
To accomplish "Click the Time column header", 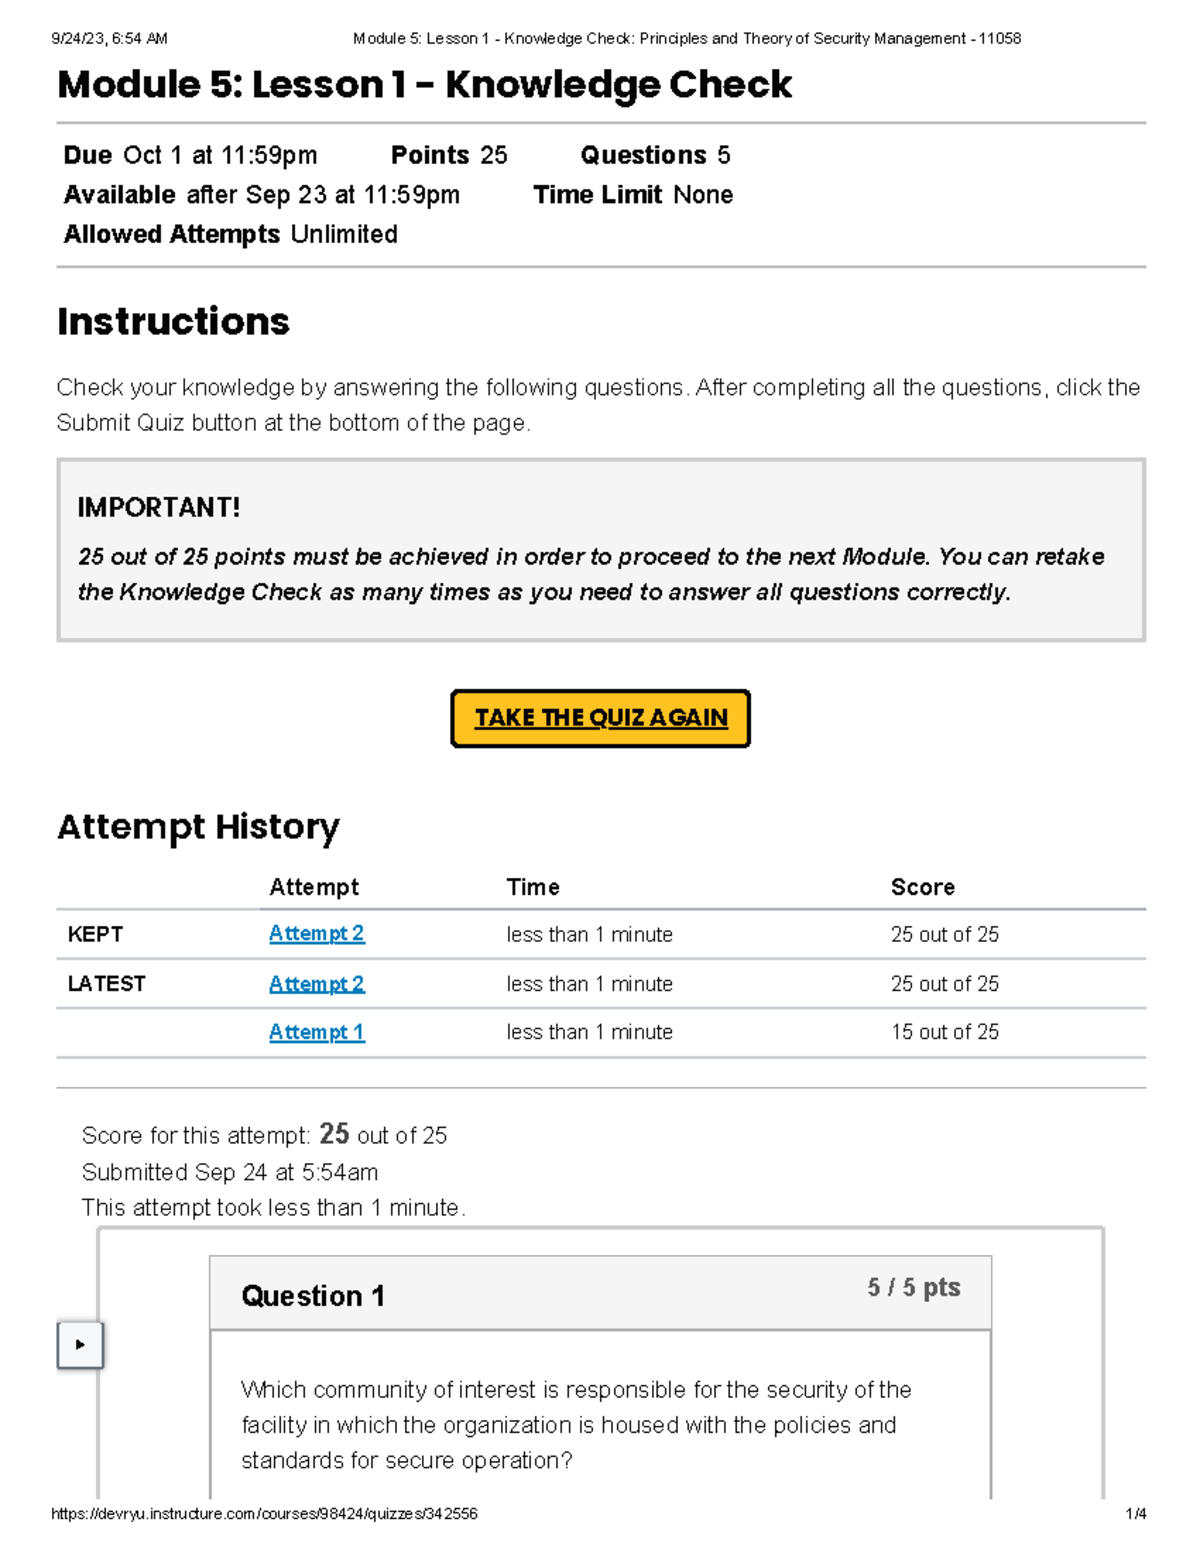I will tap(533, 887).
